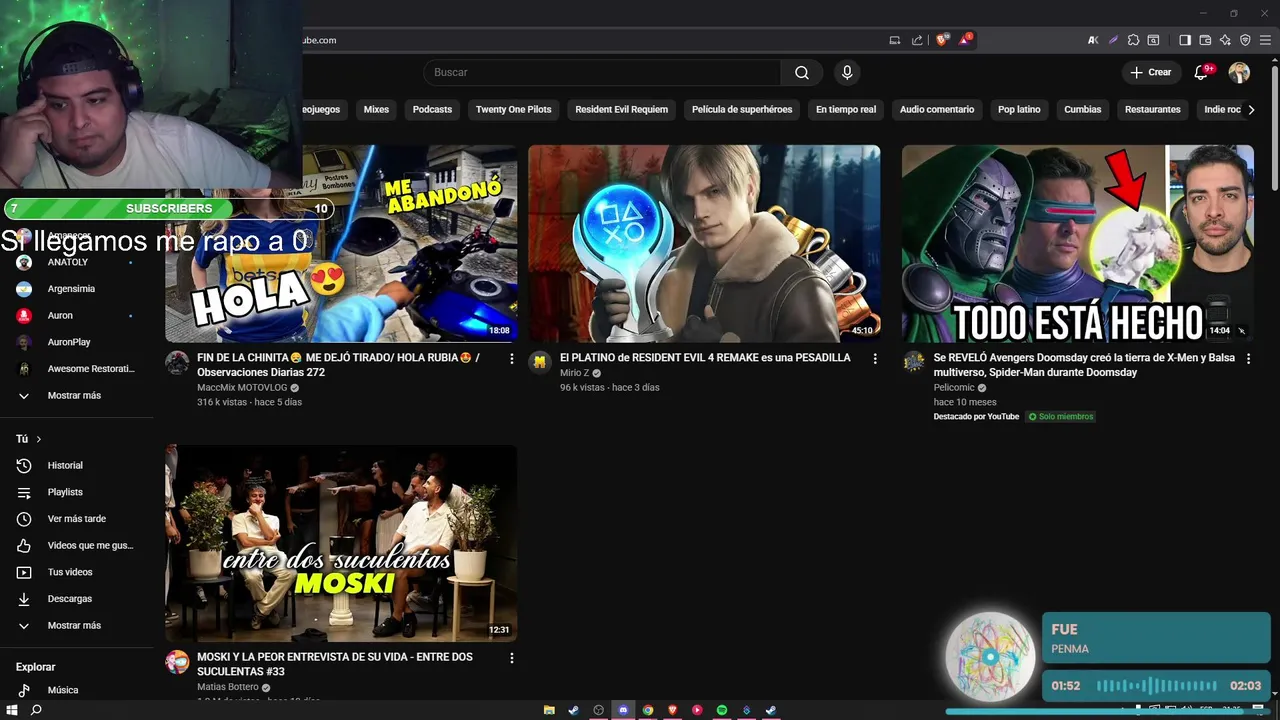
Task: Select the Twenty One Pilots chip
Action: (513, 109)
